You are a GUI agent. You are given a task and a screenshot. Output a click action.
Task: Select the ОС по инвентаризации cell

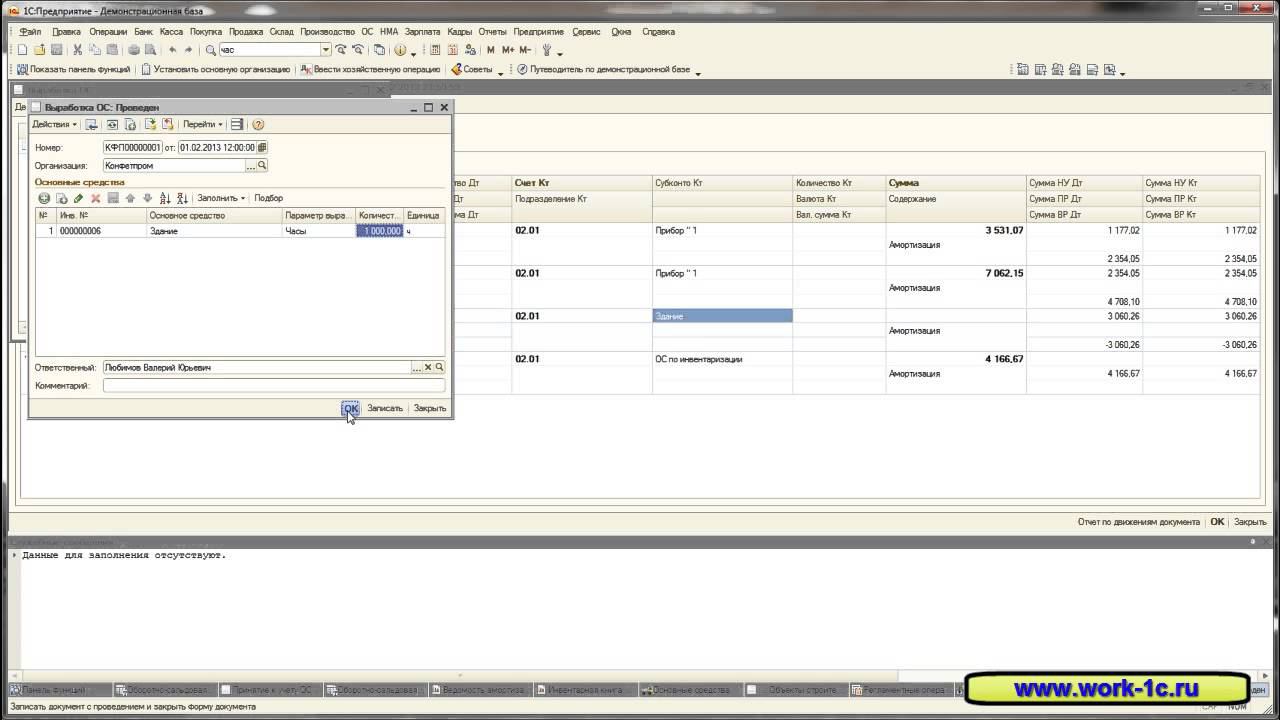tap(722, 359)
